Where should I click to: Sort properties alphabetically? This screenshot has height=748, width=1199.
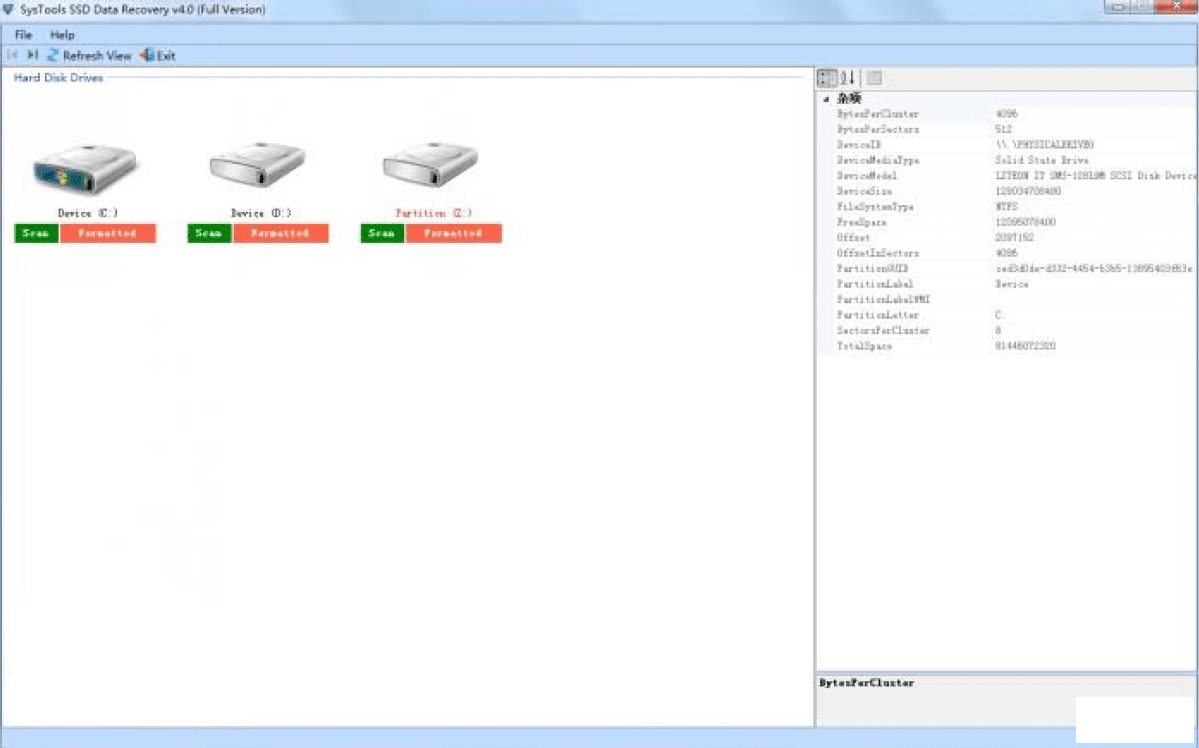click(x=847, y=78)
